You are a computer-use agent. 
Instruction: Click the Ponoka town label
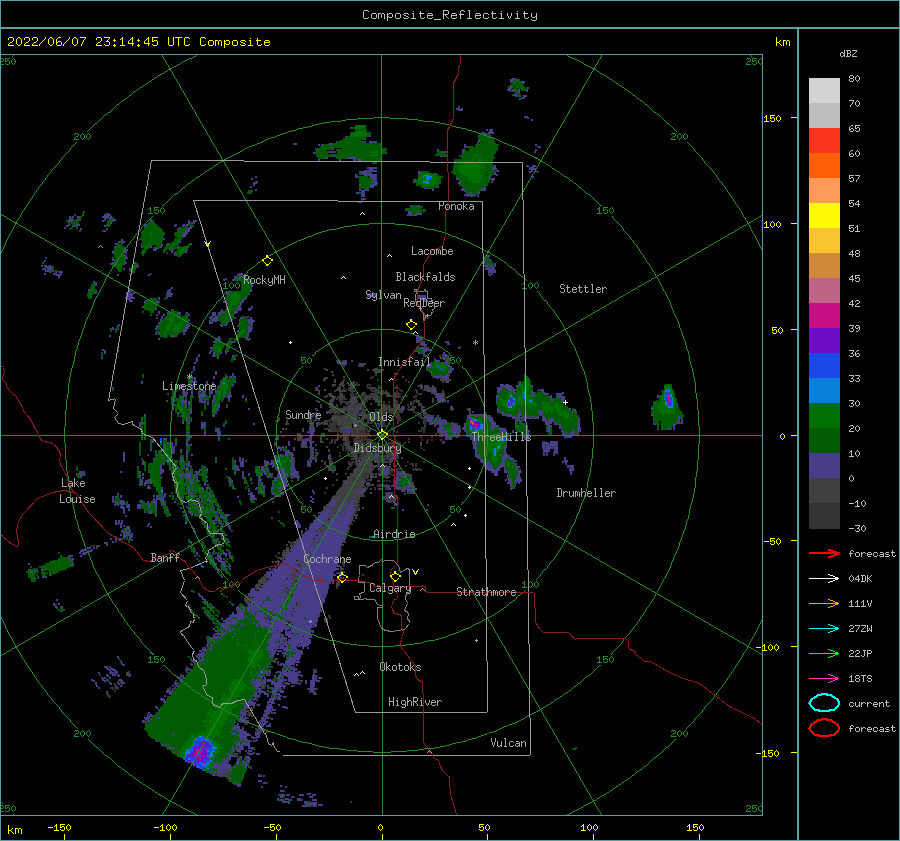[x=456, y=206]
